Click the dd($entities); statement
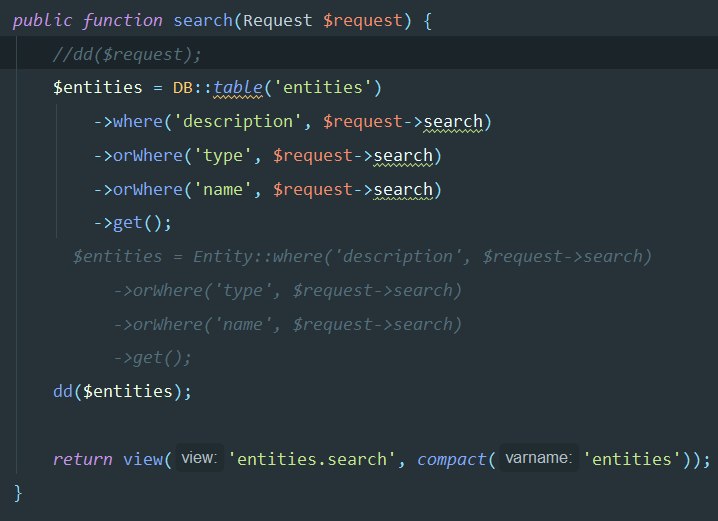718x521 pixels. pos(122,391)
